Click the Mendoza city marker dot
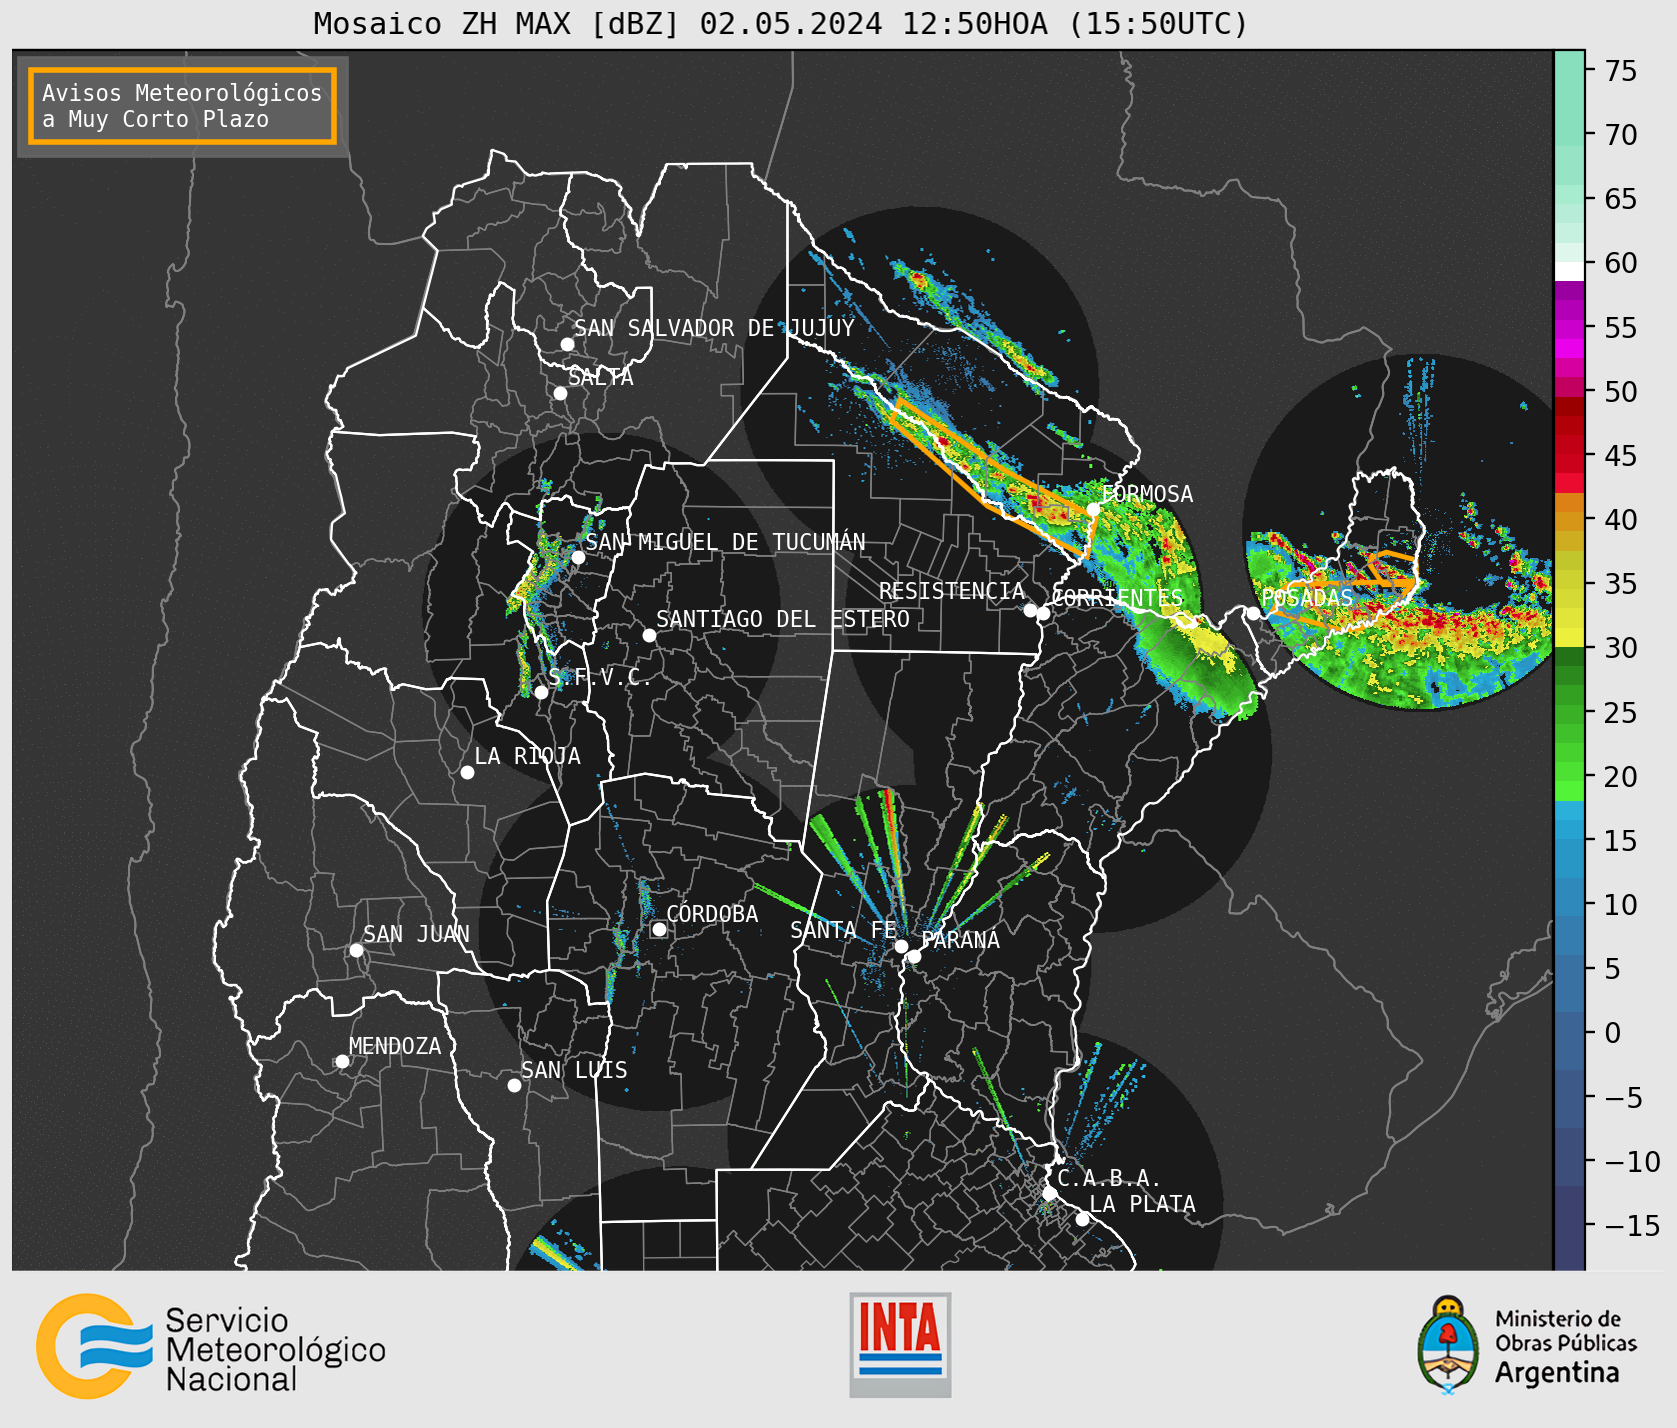 point(342,1061)
